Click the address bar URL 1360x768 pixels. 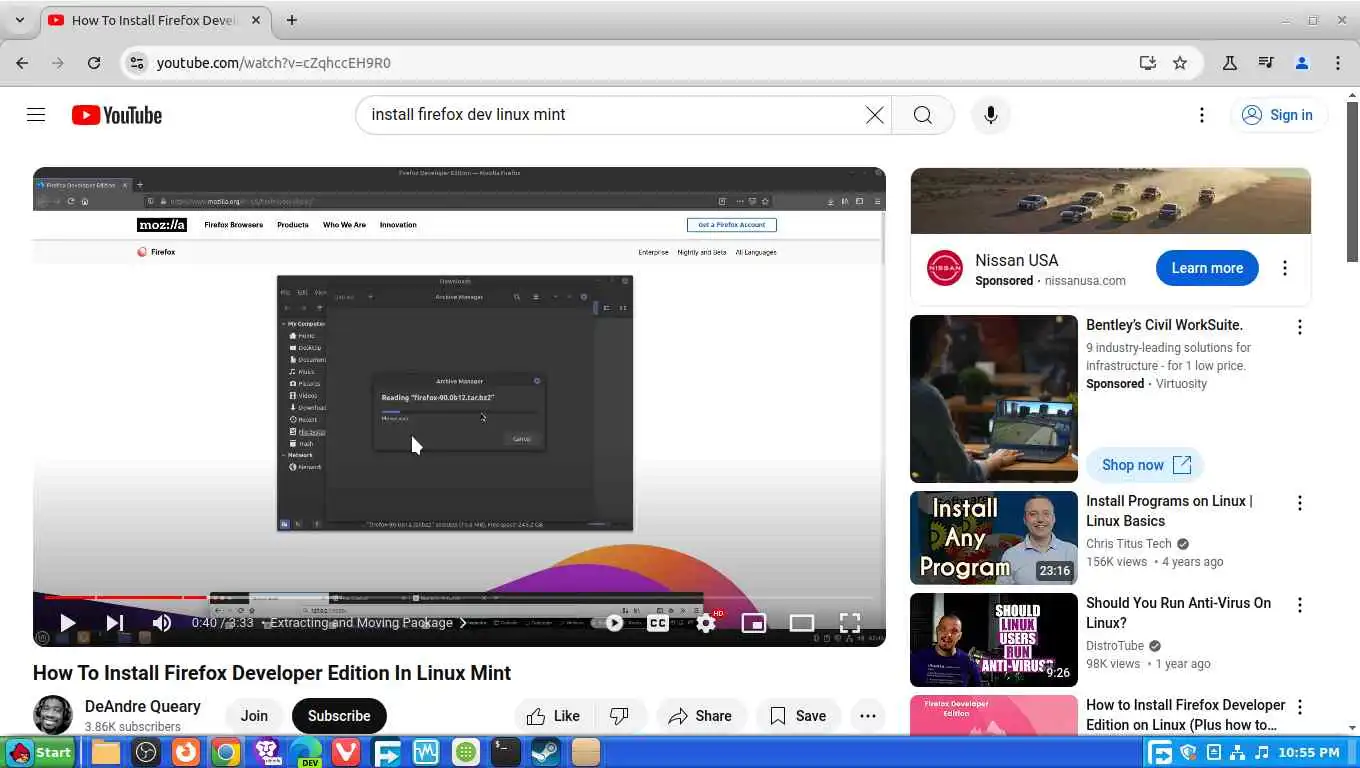[274, 63]
